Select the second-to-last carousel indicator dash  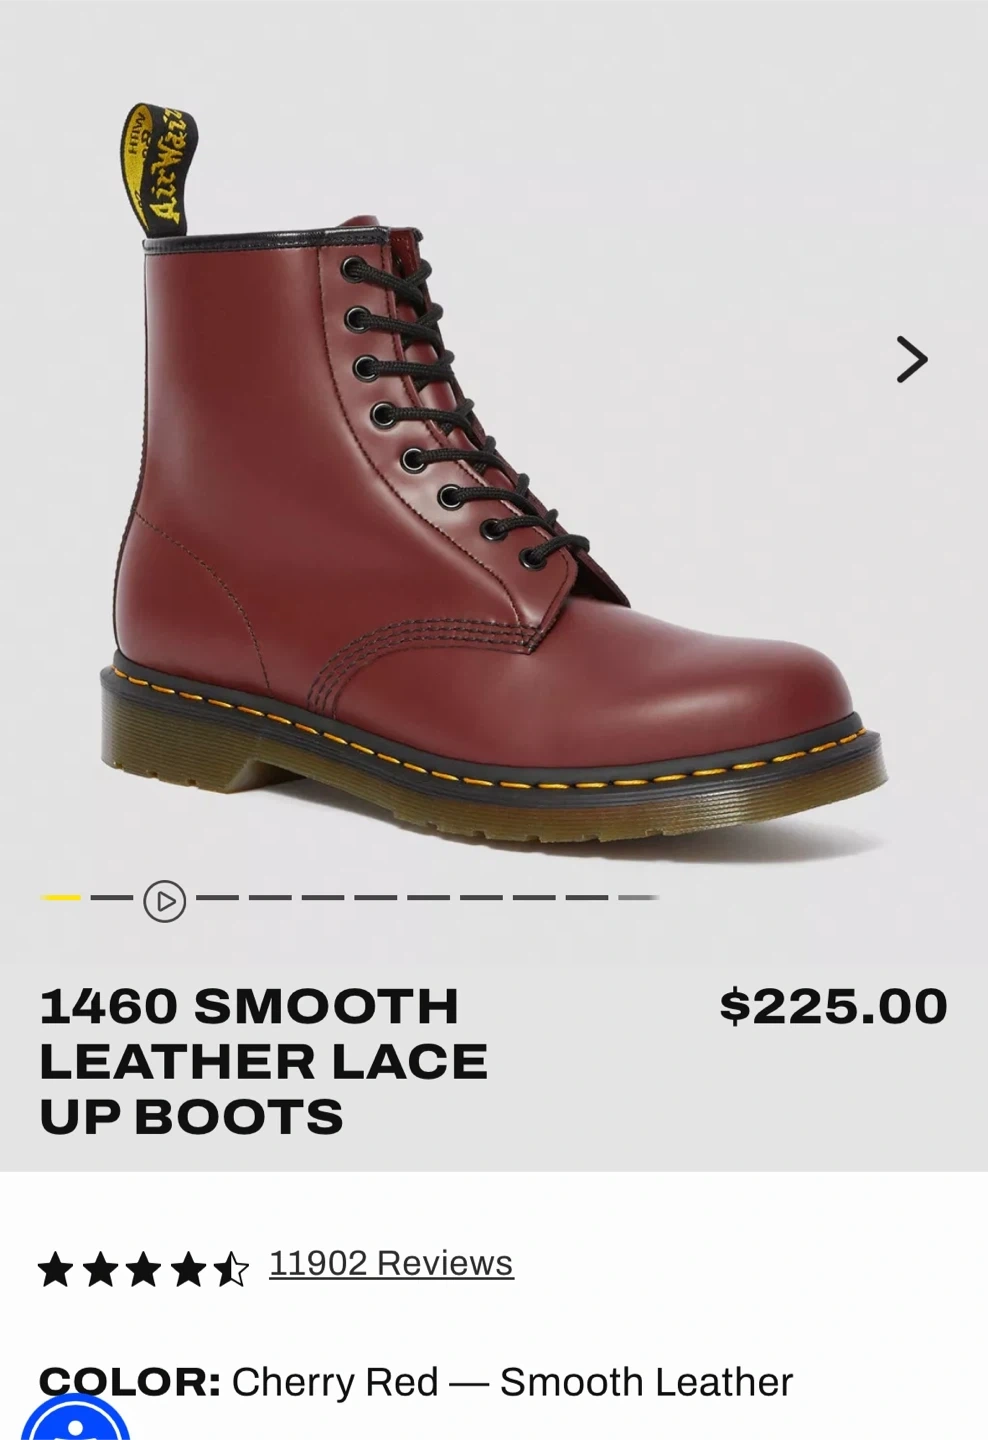point(586,897)
